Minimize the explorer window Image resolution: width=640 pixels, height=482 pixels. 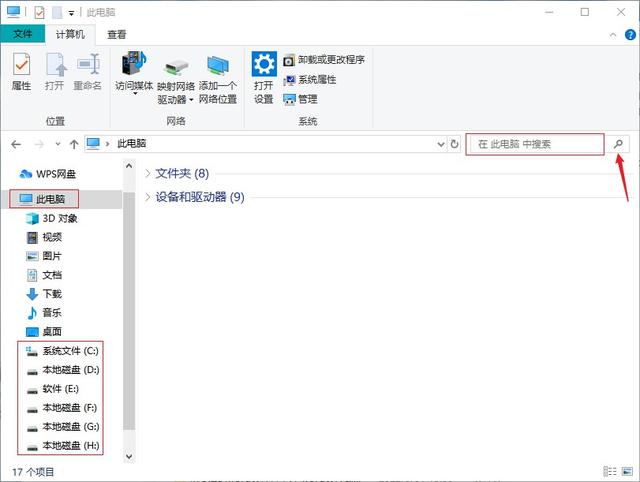click(x=549, y=12)
